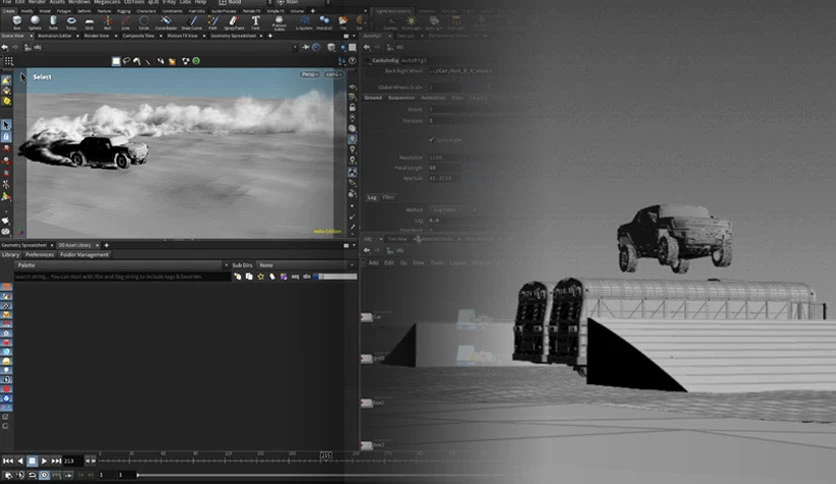
Task: Open the Palette dropdown
Action: [x=122, y=265]
